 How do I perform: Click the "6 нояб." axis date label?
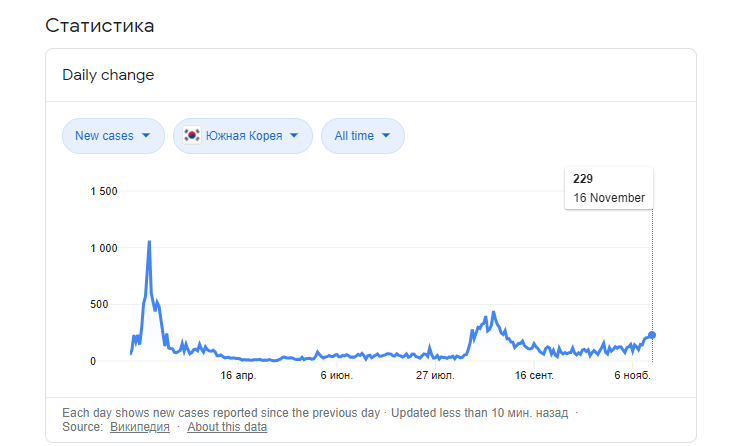coord(631,376)
